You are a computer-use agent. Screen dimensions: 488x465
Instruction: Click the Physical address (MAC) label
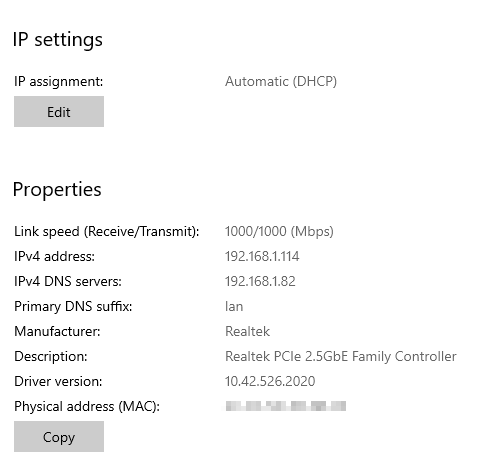point(87,406)
